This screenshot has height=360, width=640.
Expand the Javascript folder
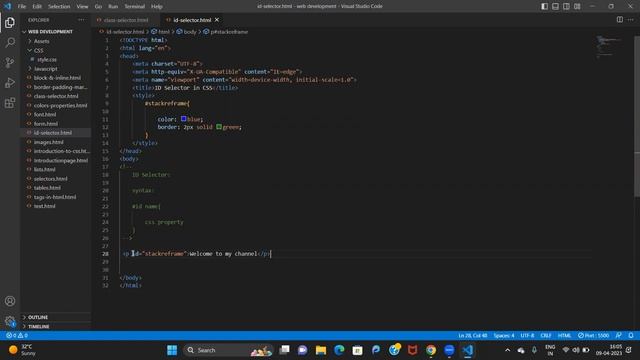46,69
